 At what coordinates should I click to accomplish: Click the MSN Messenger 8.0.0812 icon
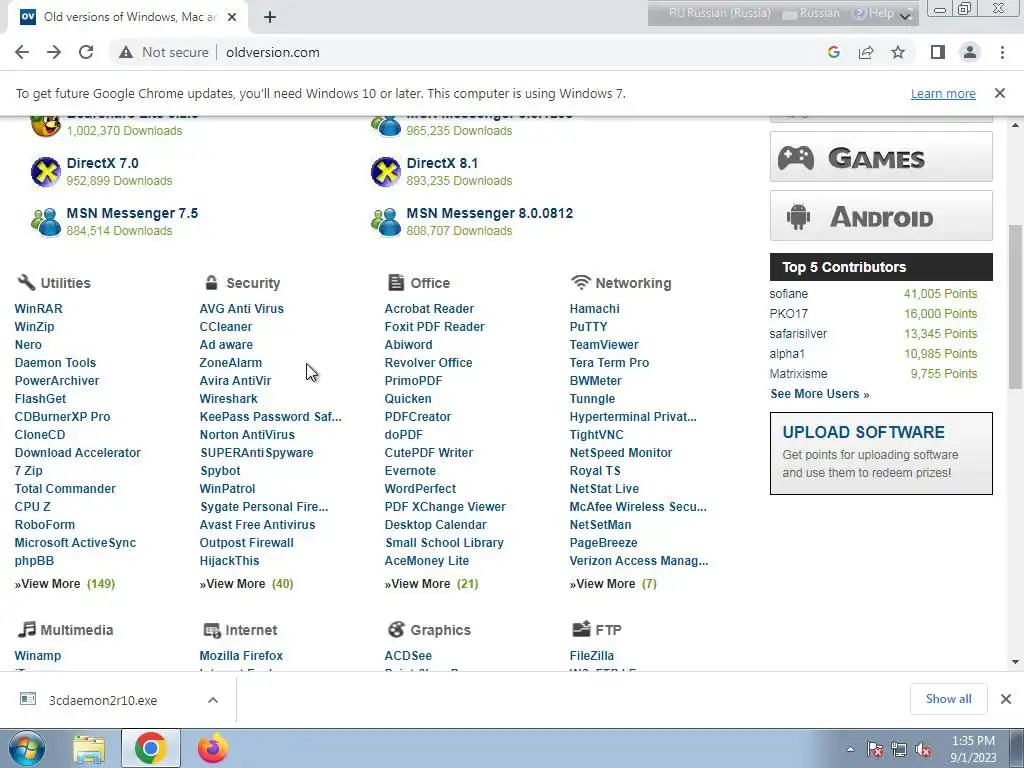point(386,222)
